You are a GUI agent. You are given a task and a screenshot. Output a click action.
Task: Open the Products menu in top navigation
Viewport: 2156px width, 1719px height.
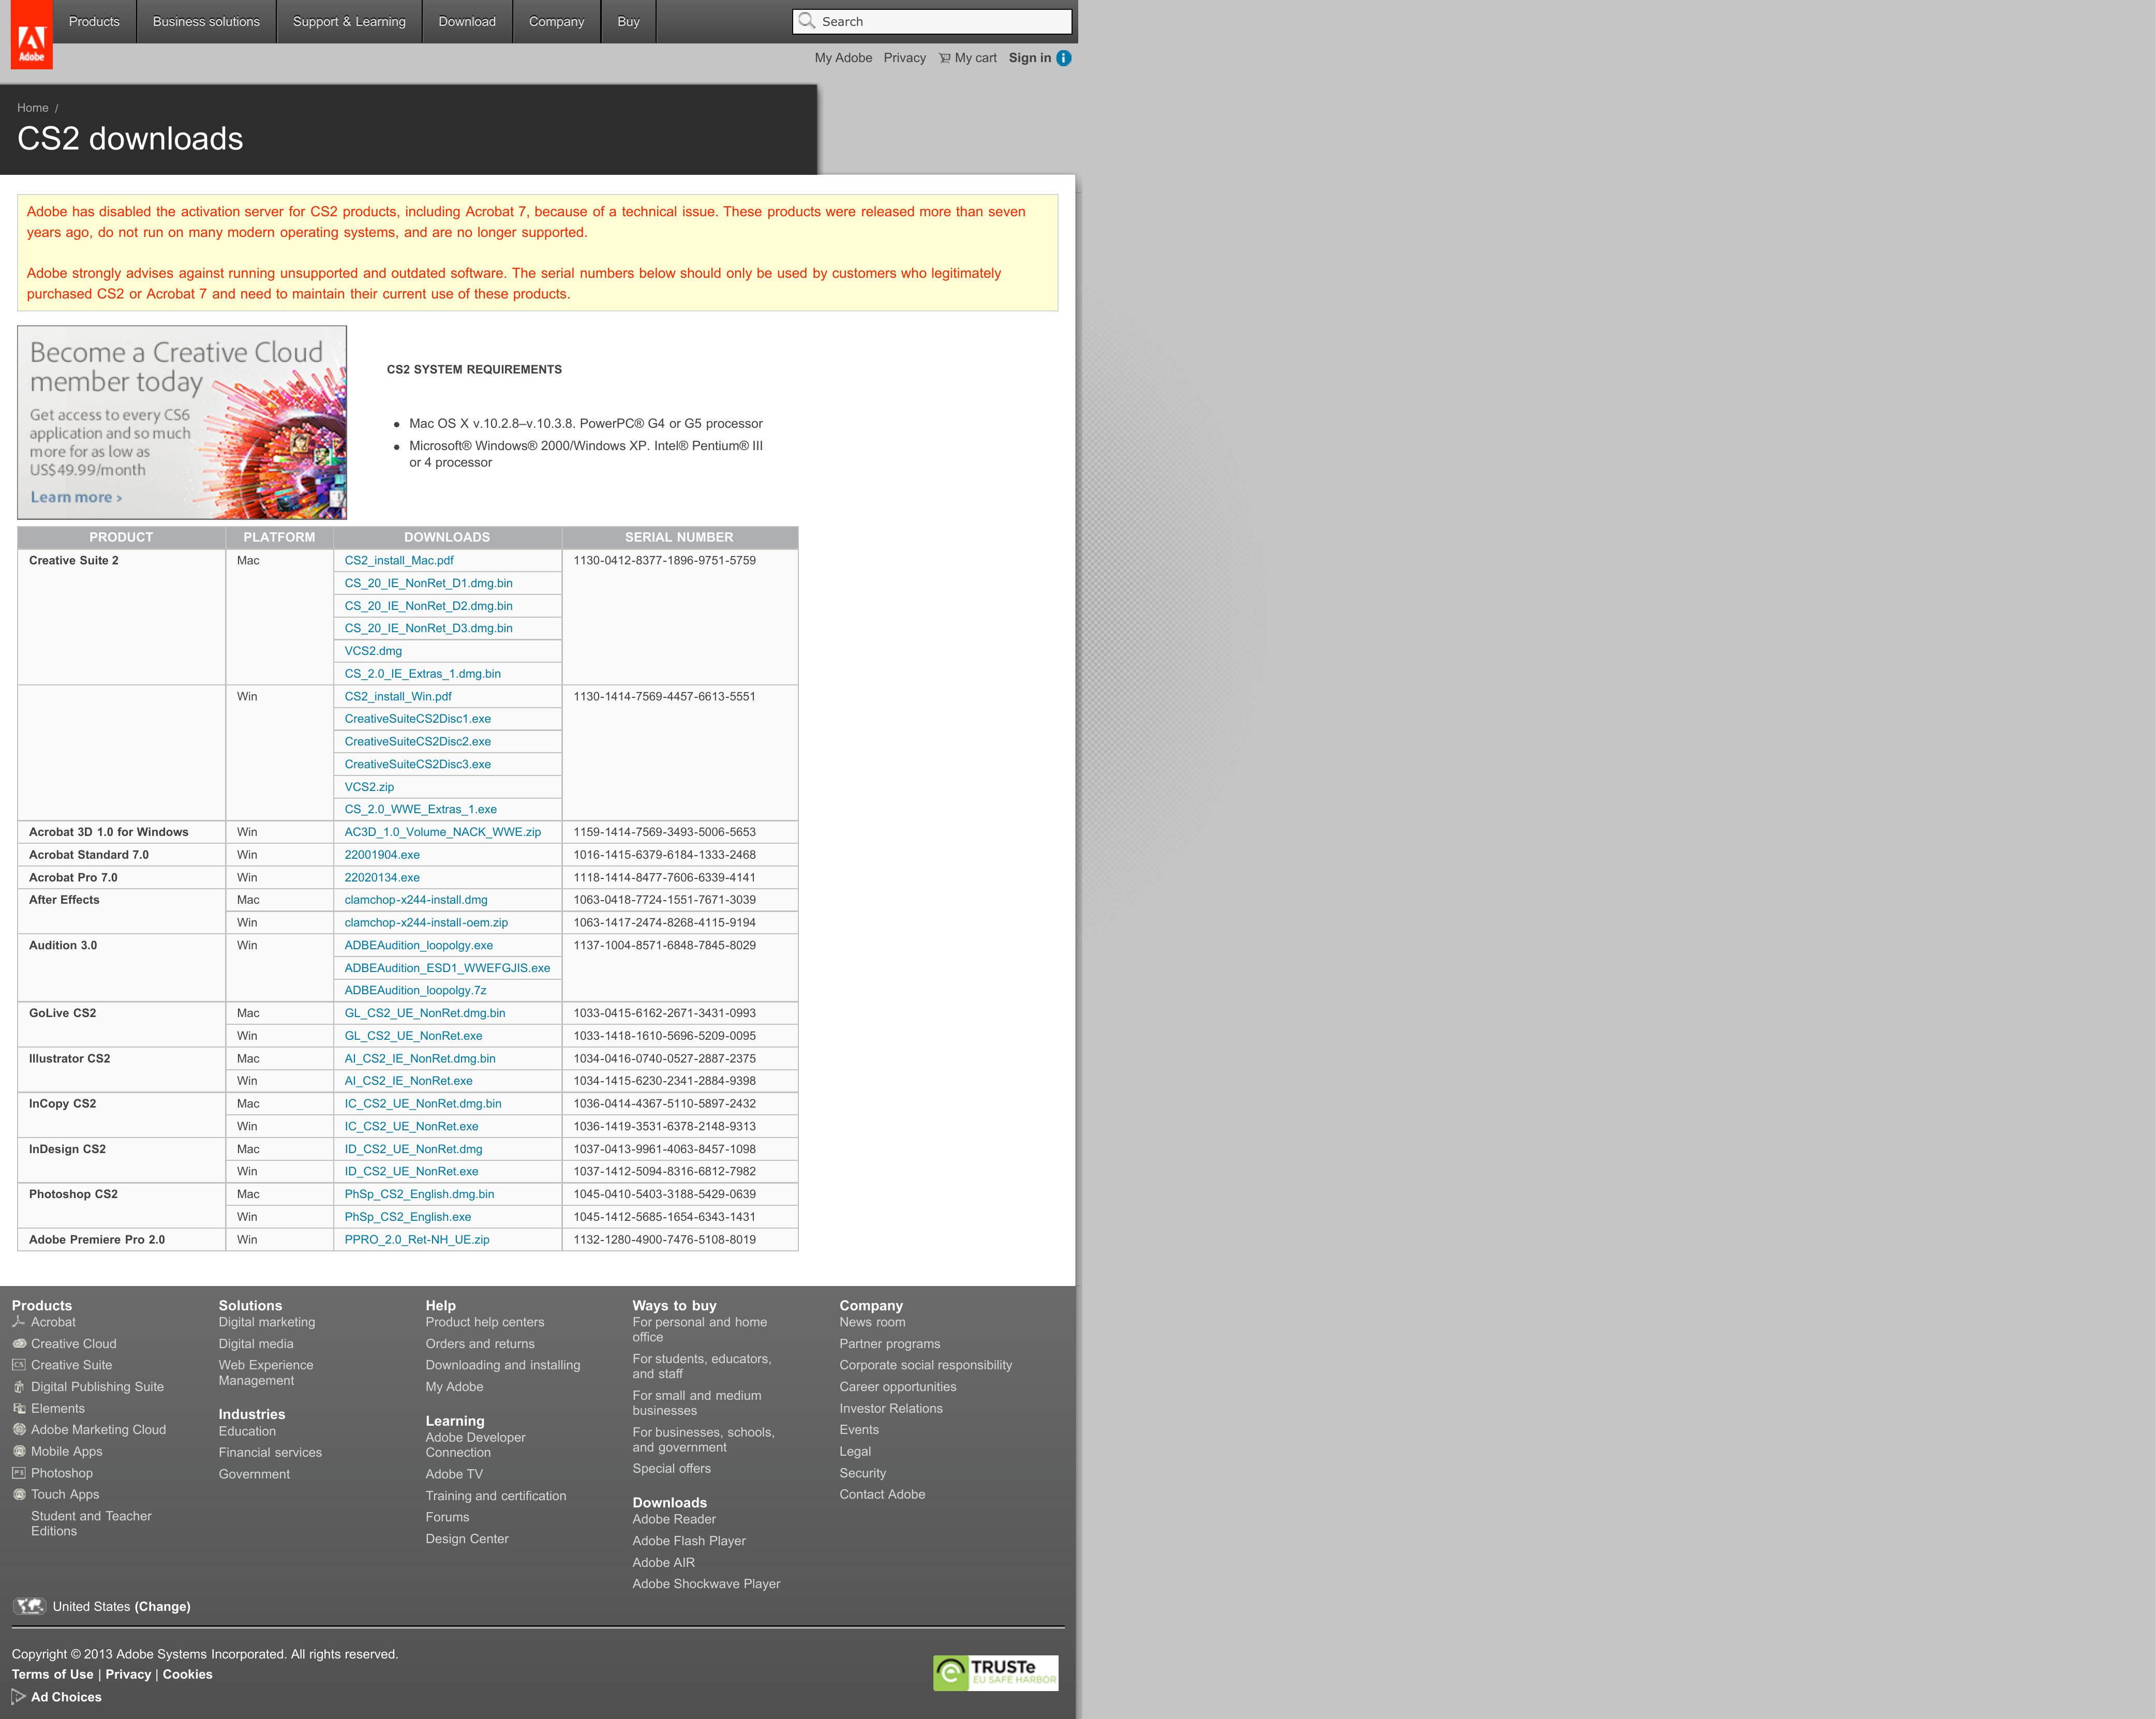click(x=94, y=21)
